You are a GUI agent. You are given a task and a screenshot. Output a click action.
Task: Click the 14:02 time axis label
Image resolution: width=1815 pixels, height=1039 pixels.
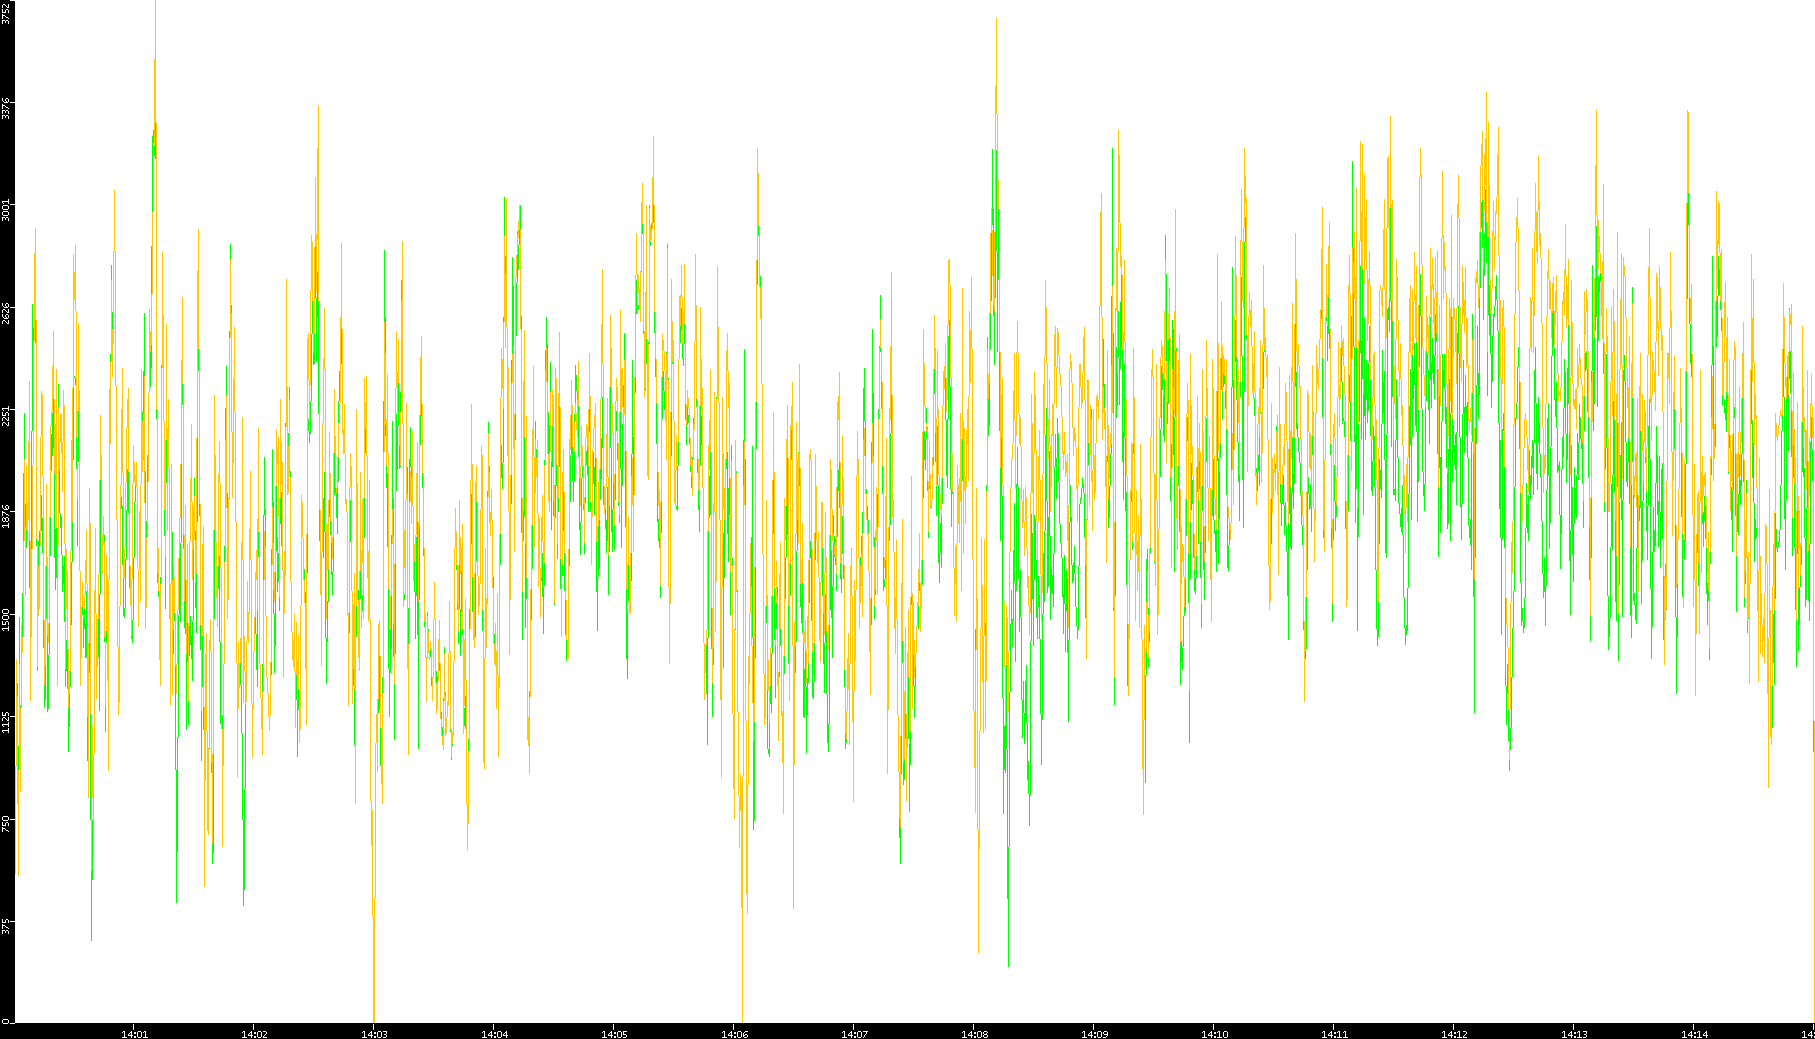[x=254, y=1034]
